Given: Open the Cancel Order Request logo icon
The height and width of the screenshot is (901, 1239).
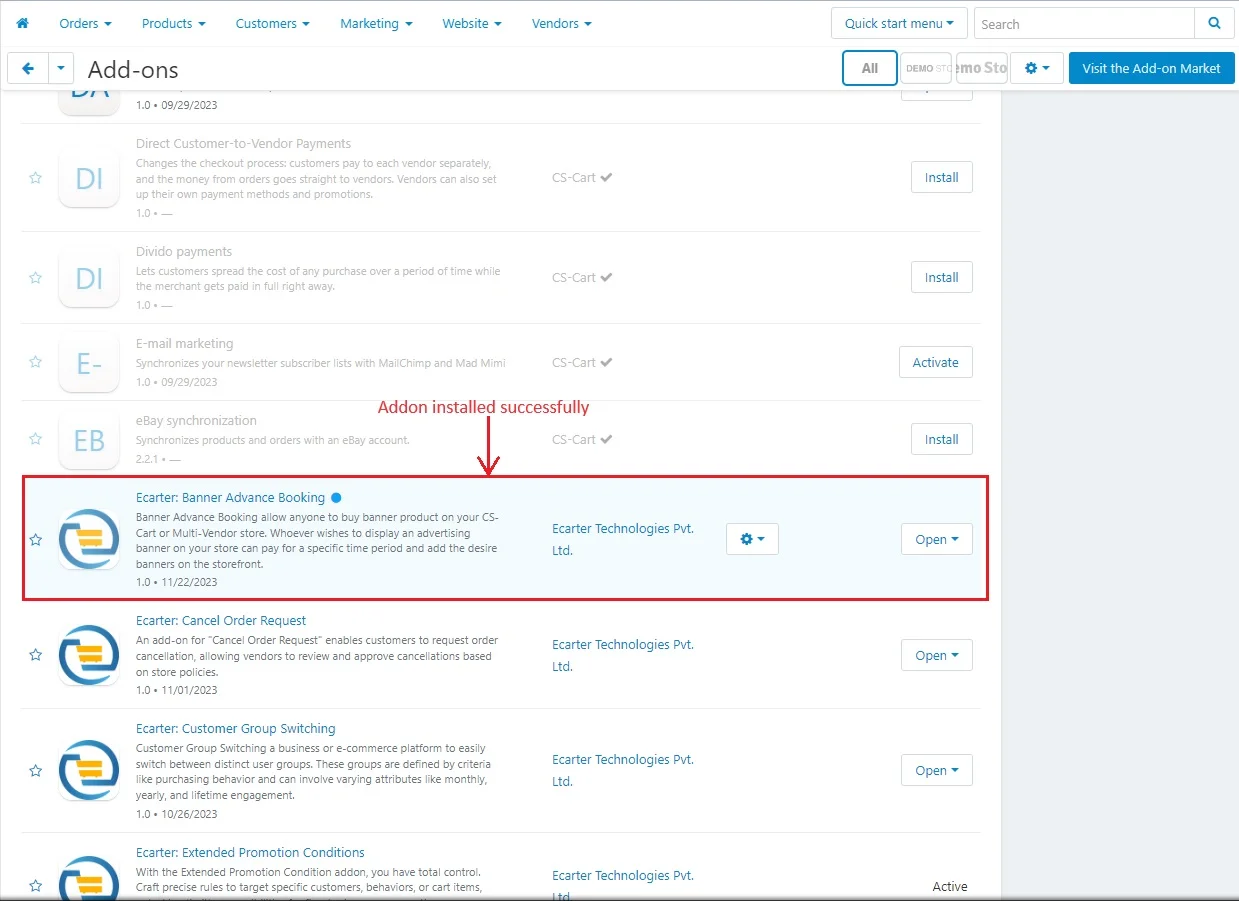Looking at the screenshot, I should (89, 655).
